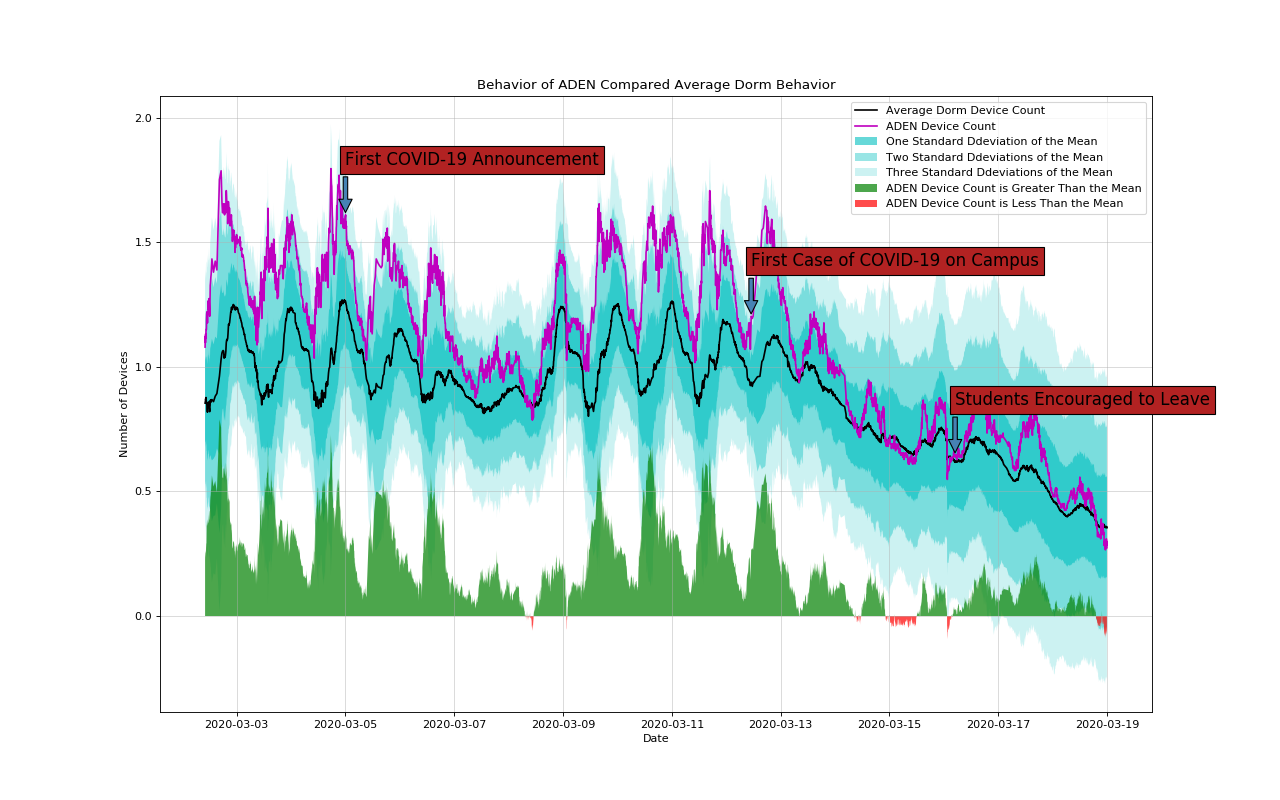This screenshot has height=800, width=1280.
Task: Select the 'Students Encouraged to Leave' annotation label
Action: [x=1082, y=400]
